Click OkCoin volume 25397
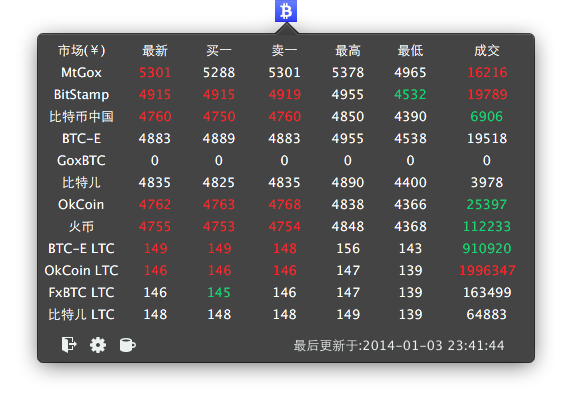572x404 pixels. pyautogui.click(x=487, y=204)
